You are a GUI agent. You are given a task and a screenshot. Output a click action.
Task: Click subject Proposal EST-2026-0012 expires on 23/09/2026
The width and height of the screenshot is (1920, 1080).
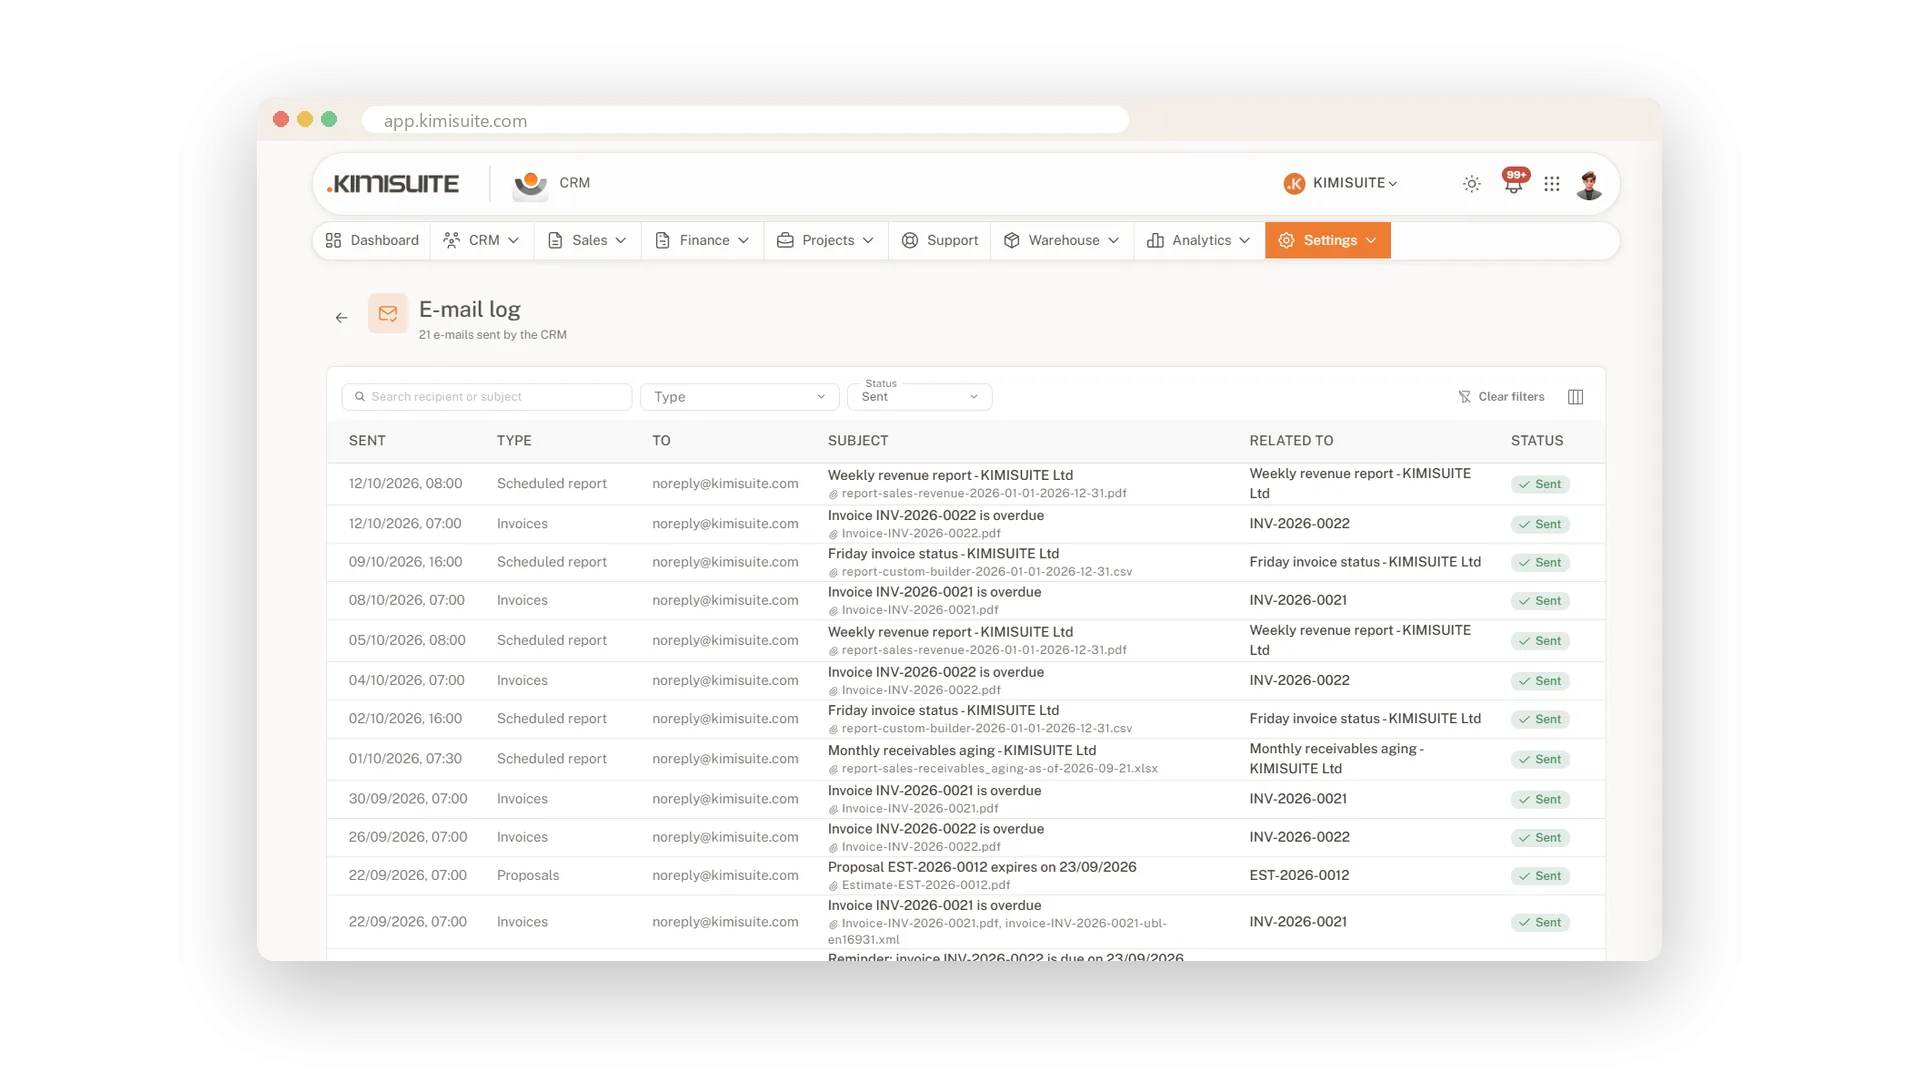pos(982,867)
